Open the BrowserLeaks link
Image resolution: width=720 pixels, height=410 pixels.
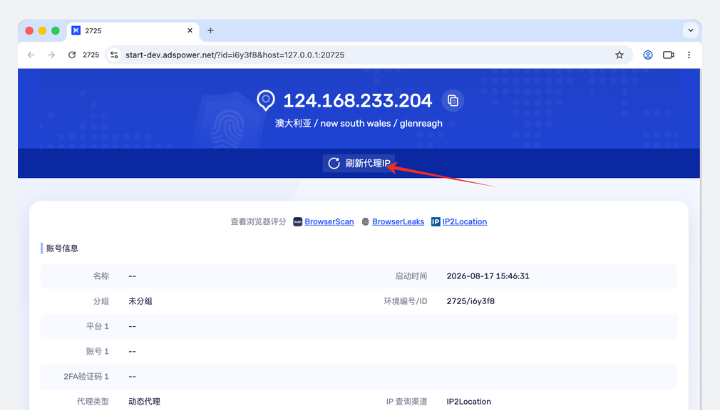pyautogui.click(x=398, y=222)
